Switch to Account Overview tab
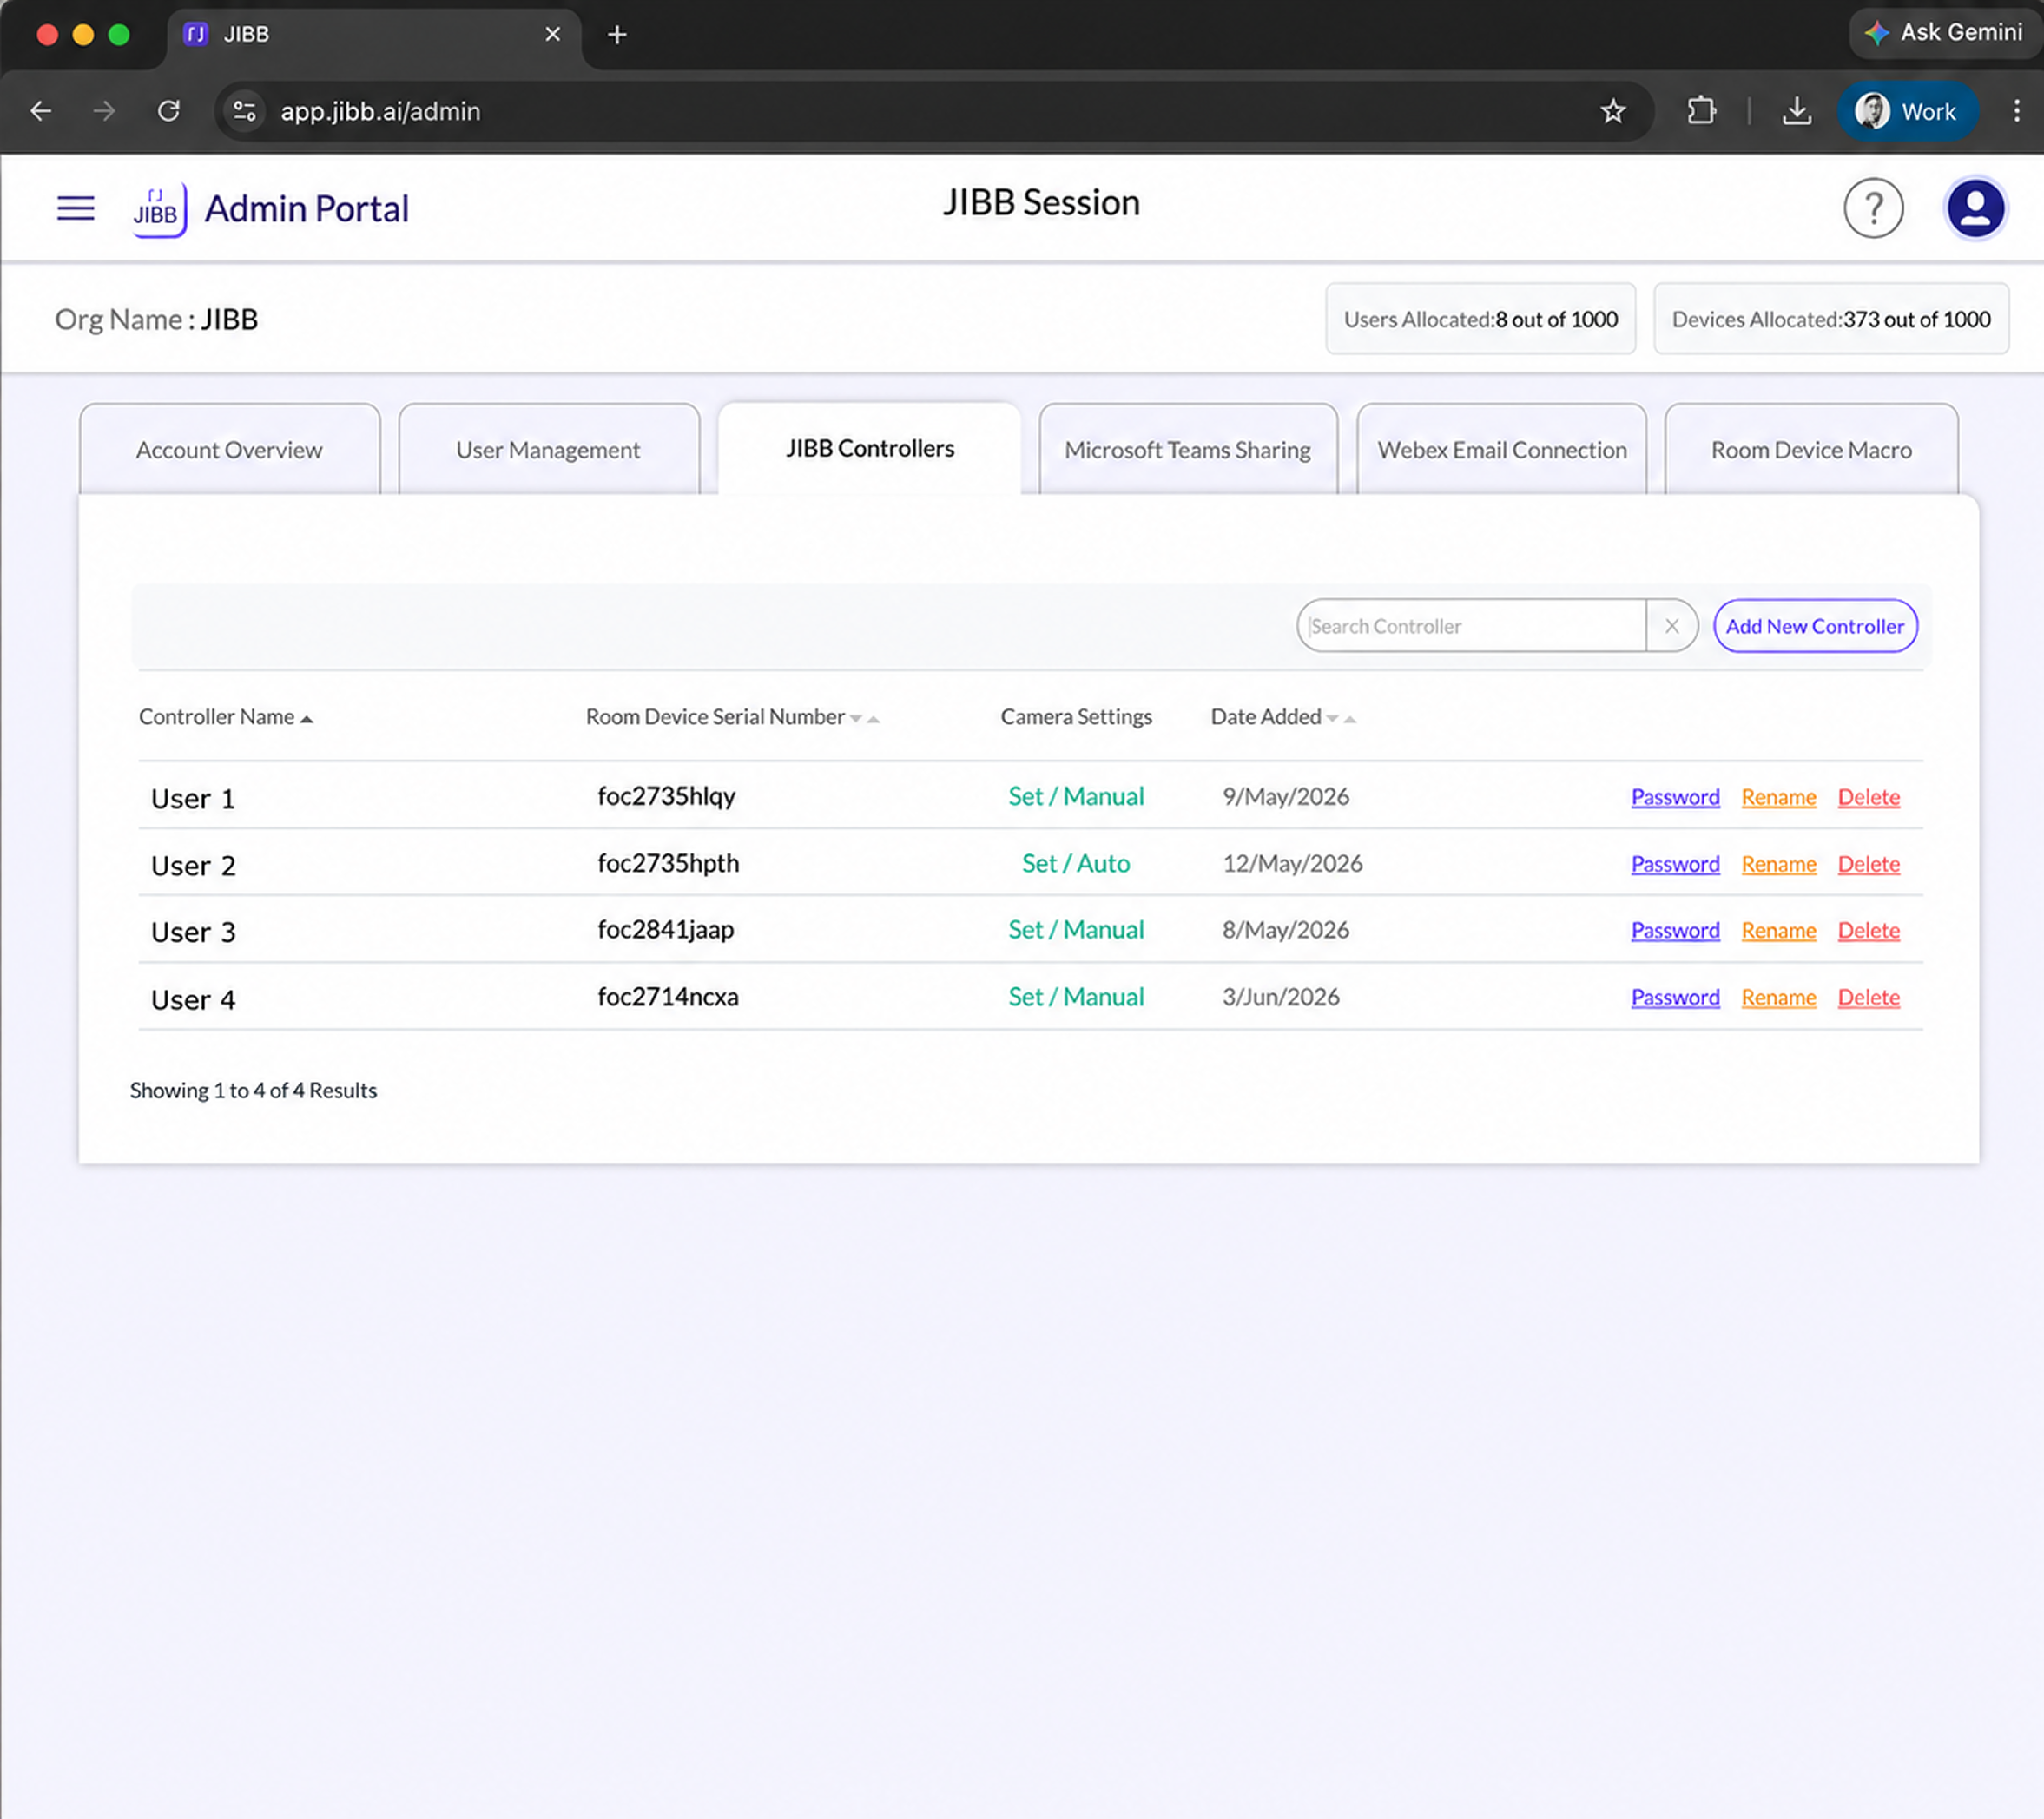The width and height of the screenshot is (2044, 1819). click(229, 450)
